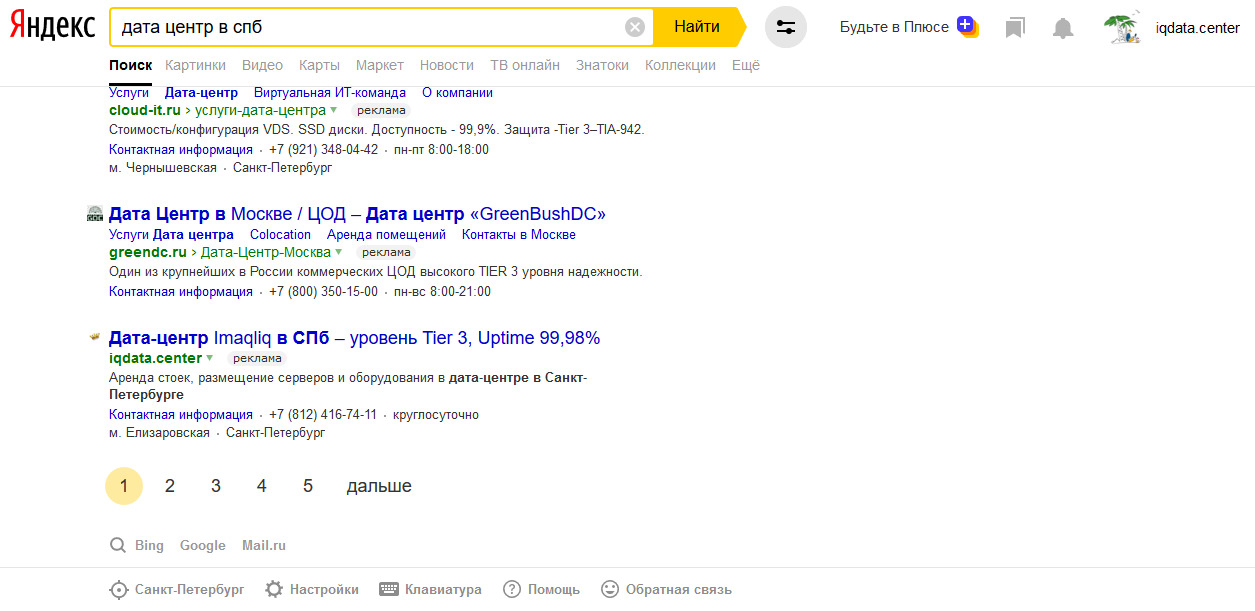Open the Yandex logo homepage
1255x611 pixels.
click(52, 27)
